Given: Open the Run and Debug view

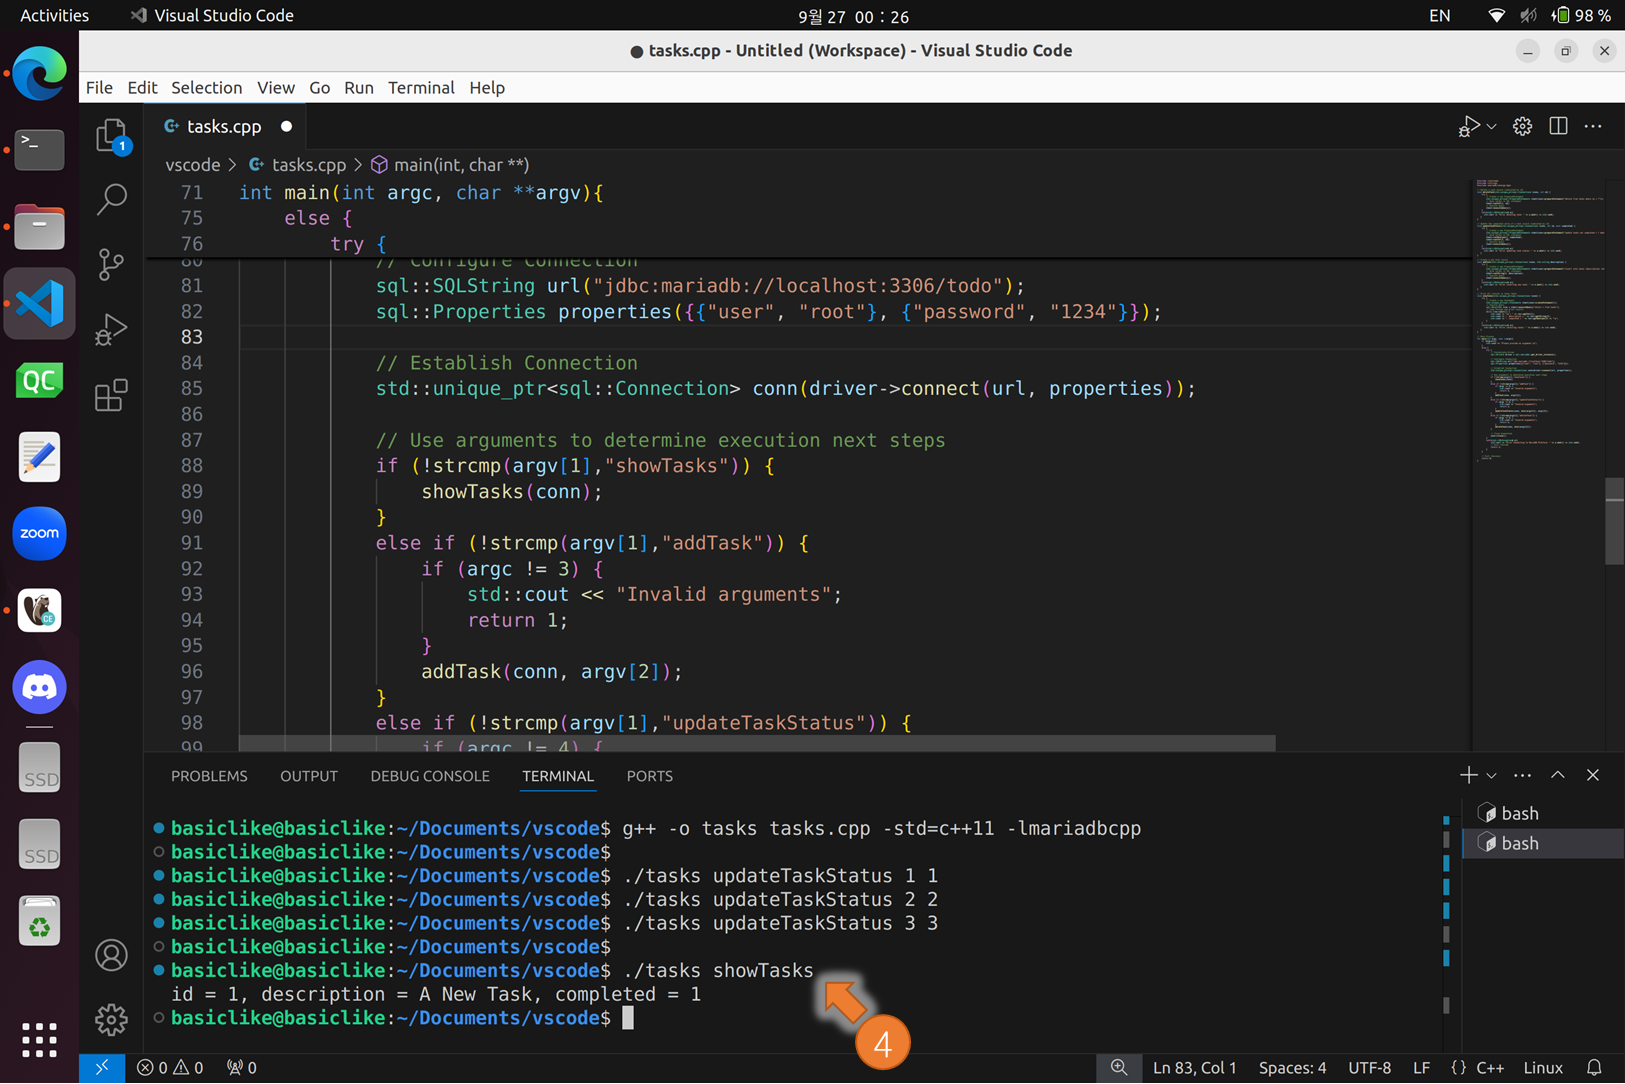Looking at the screenshot, I should pos(111,330).
